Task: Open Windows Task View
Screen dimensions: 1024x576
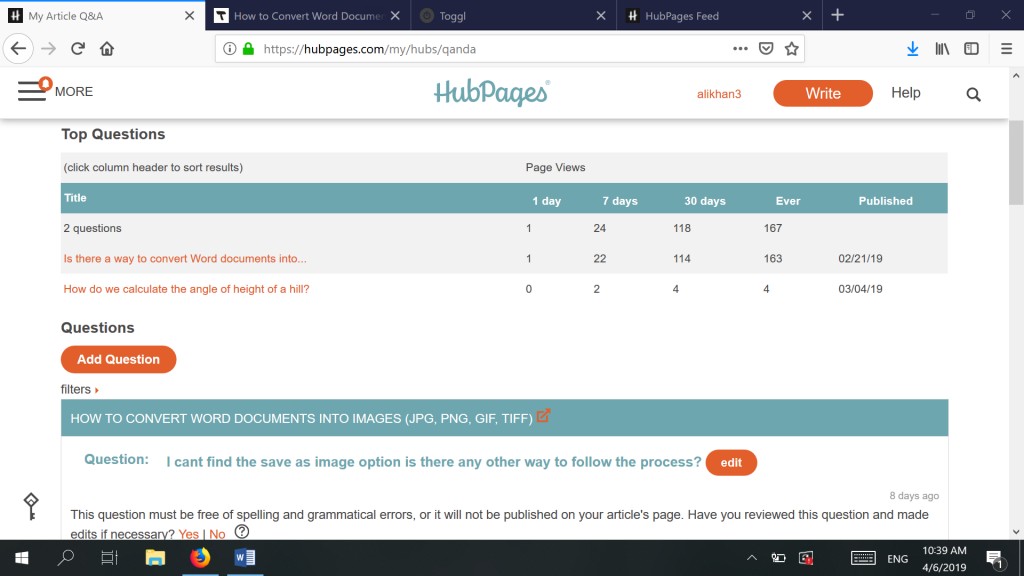Action: pyautogui.click(x=109, y=558)
